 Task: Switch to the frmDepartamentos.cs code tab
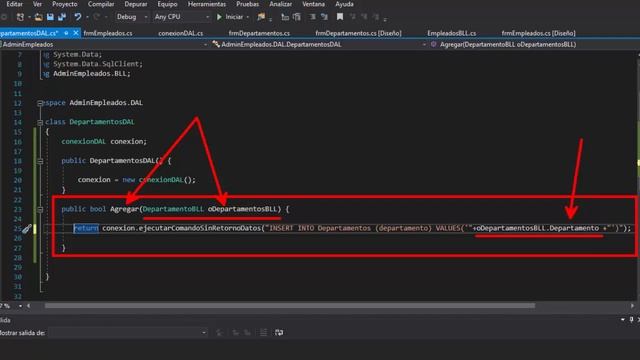tap(259, 33)
